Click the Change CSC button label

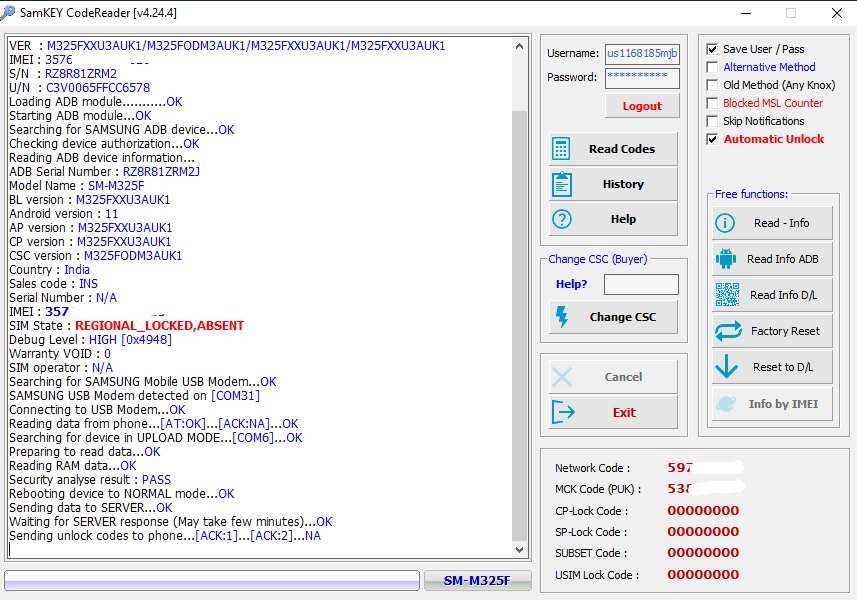pyautogui.click(x=623, y=317)
